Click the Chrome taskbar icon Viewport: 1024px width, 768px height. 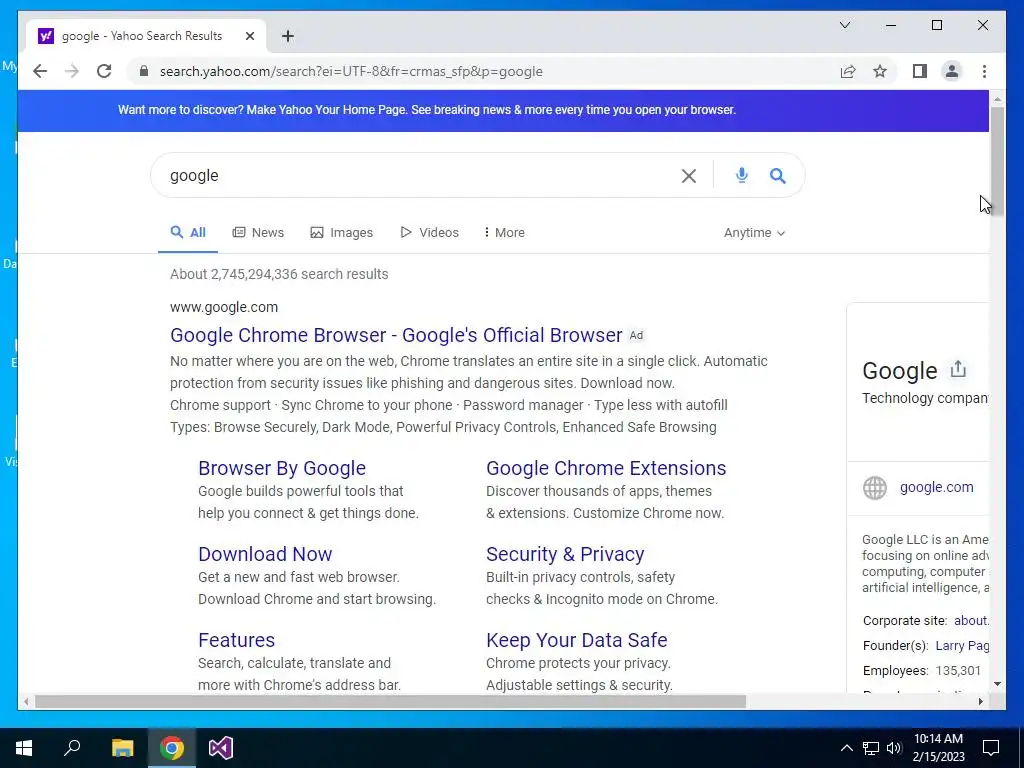click(x=172, y=748)
